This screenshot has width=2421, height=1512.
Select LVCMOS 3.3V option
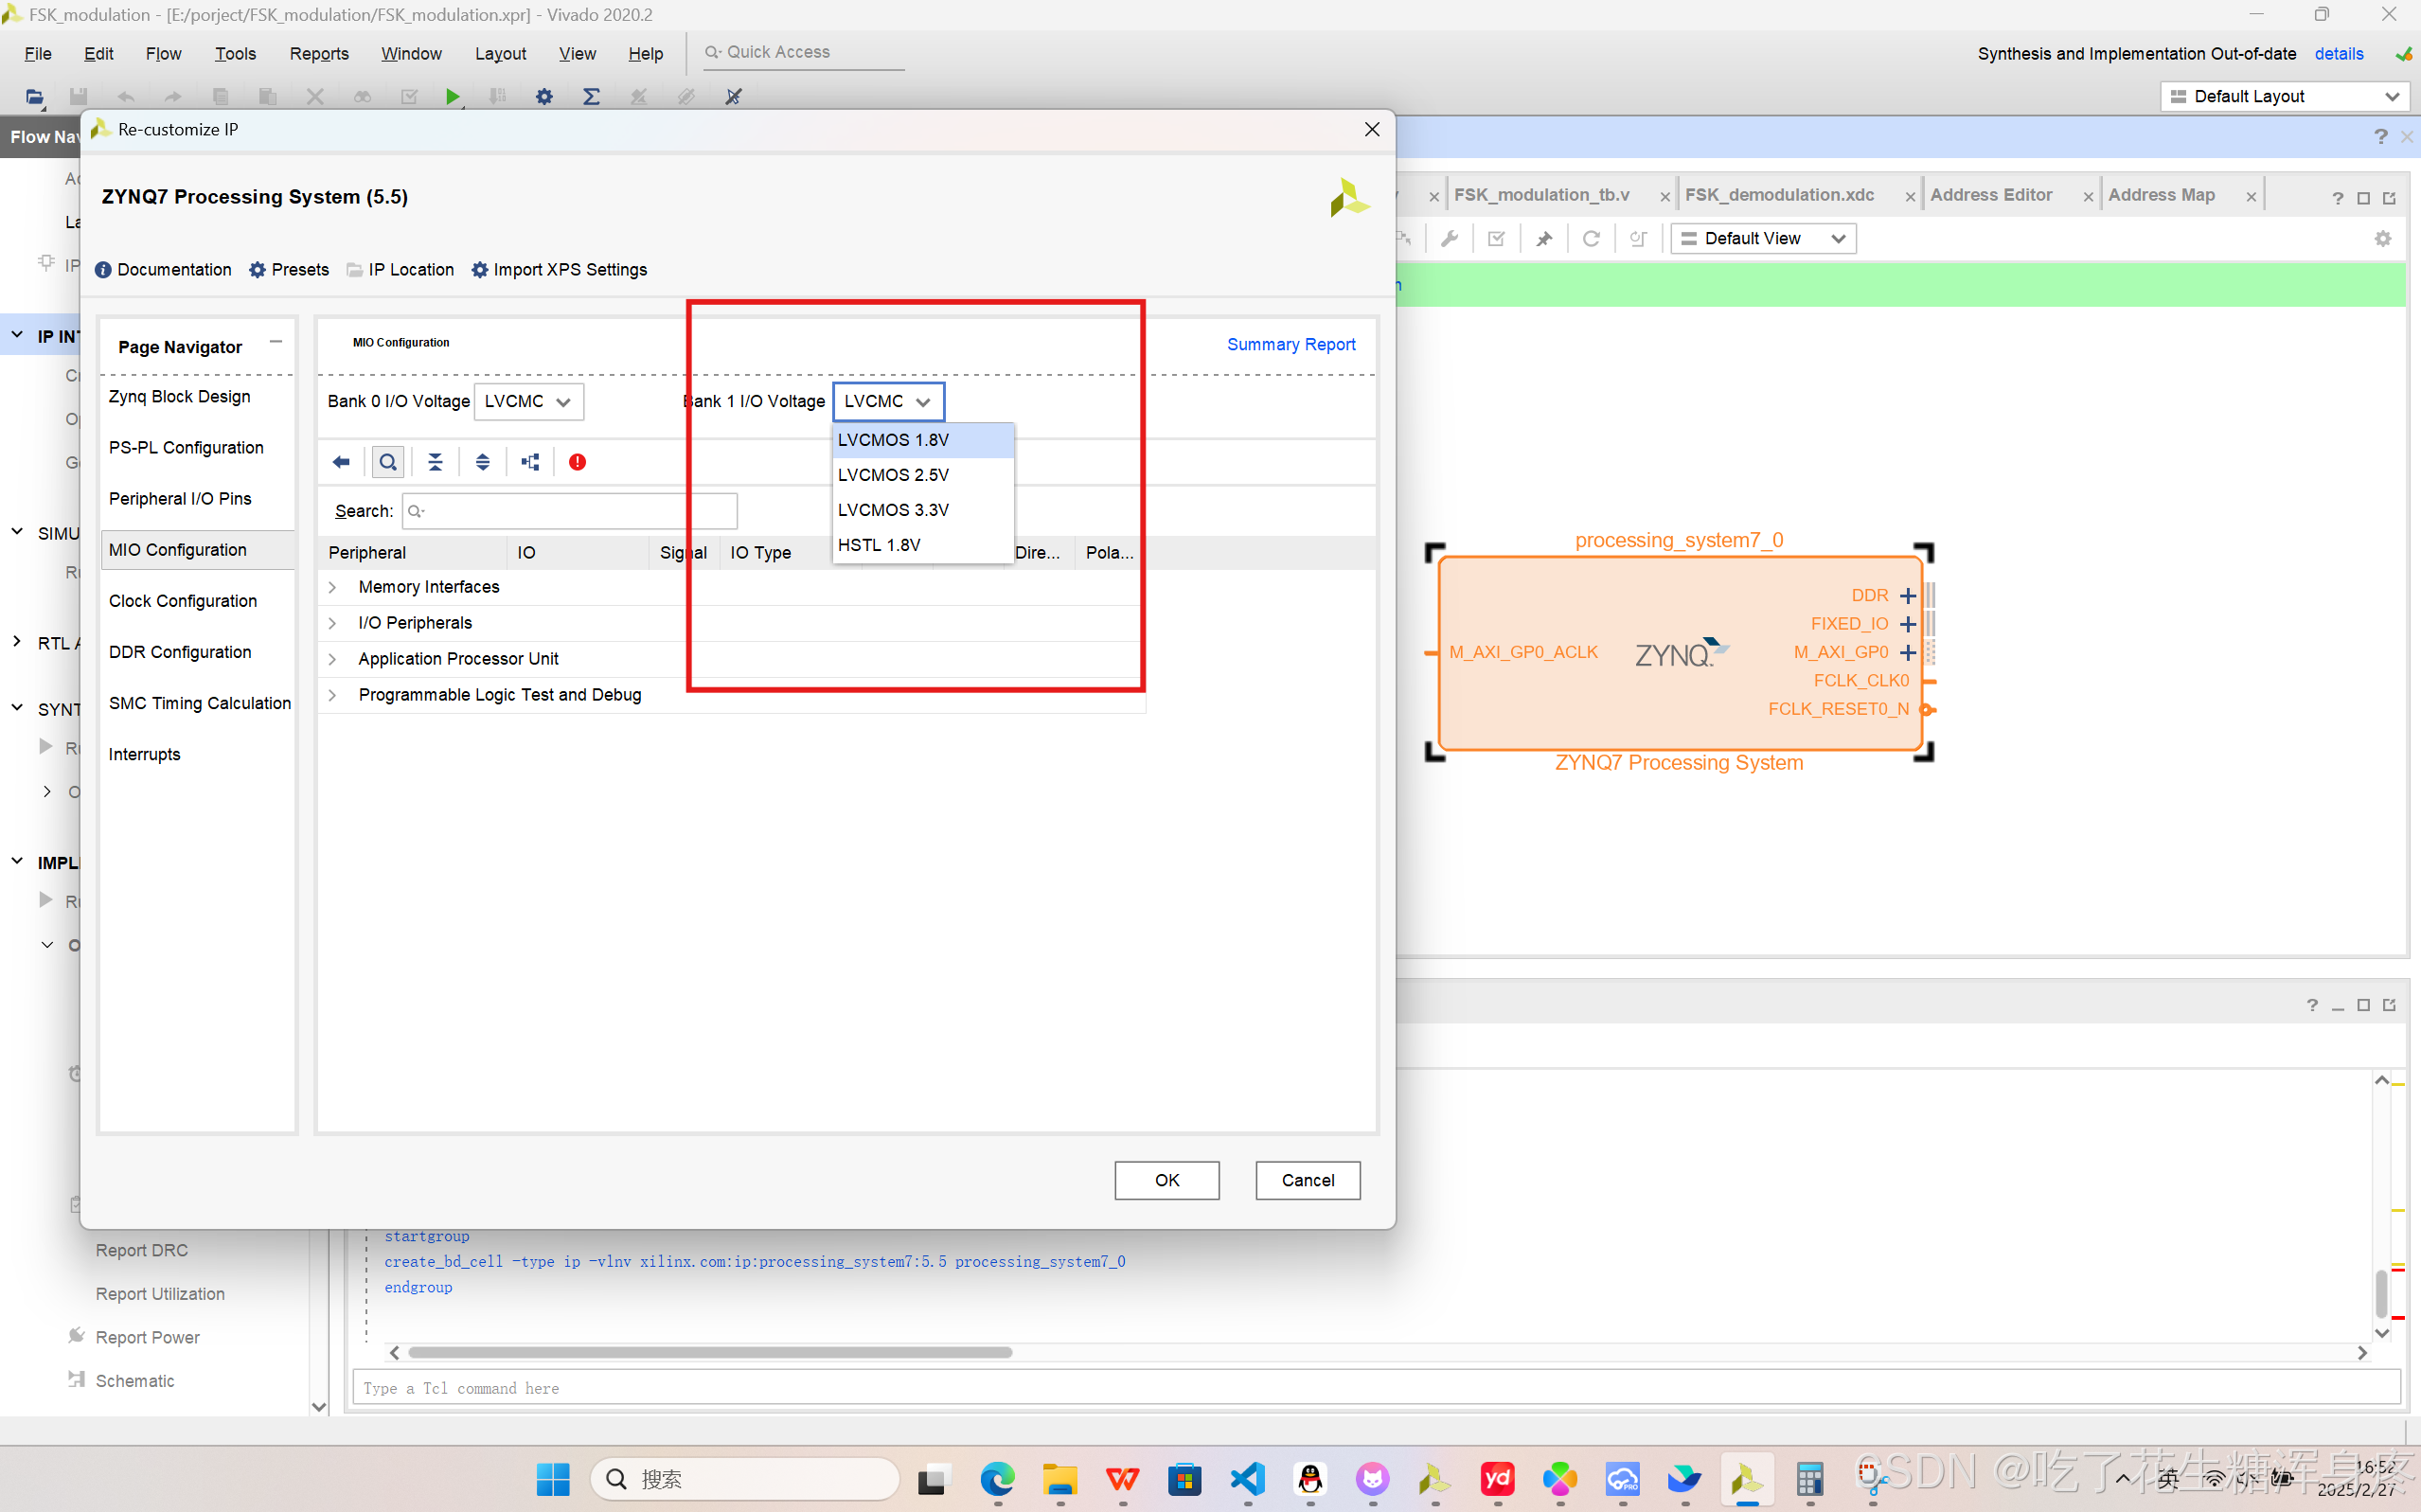click(x=923, y=510)
